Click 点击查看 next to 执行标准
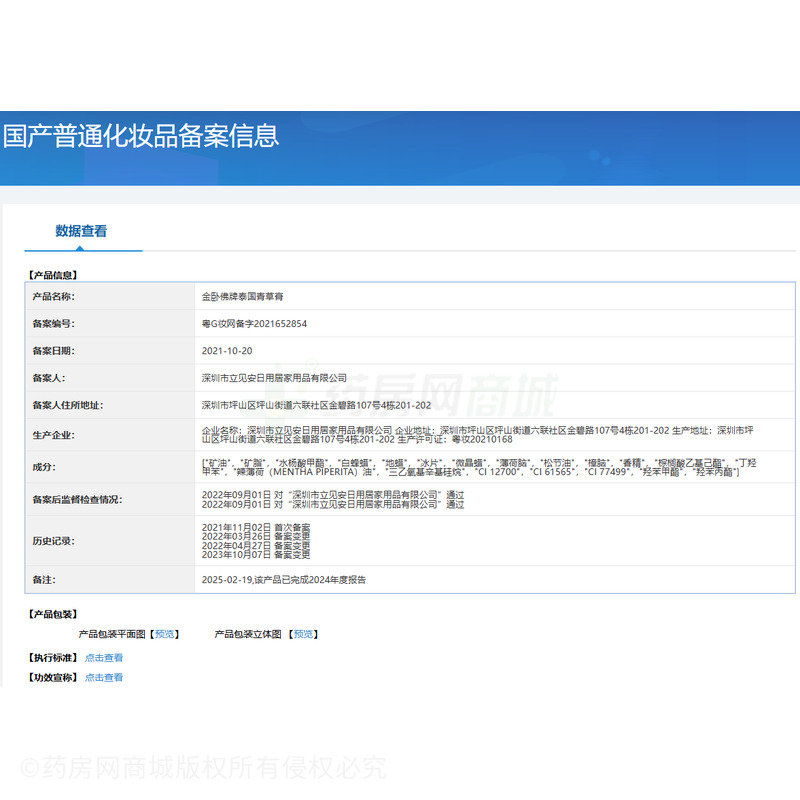The width and height of the screenshot is (800, 800). click(104, 658)
